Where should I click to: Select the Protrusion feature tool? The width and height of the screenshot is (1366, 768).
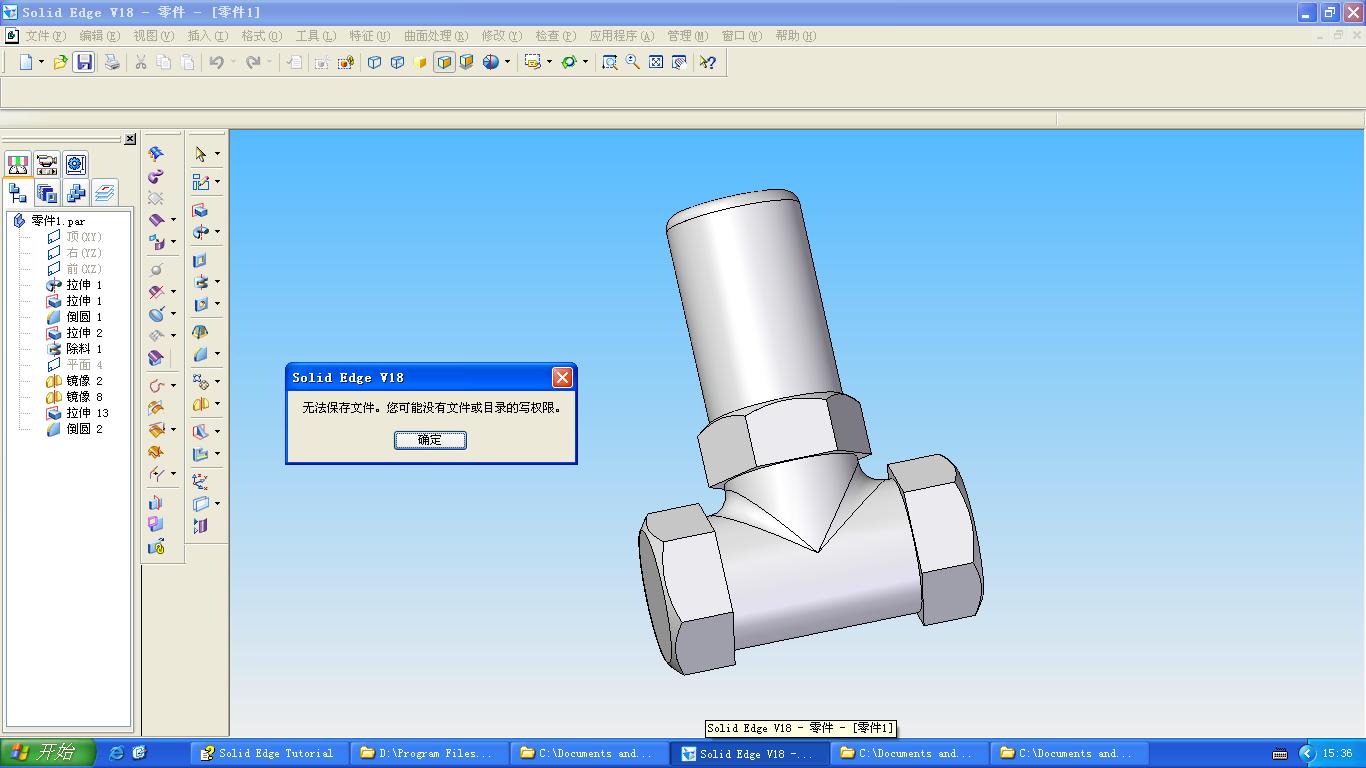[x=200, y=210]
